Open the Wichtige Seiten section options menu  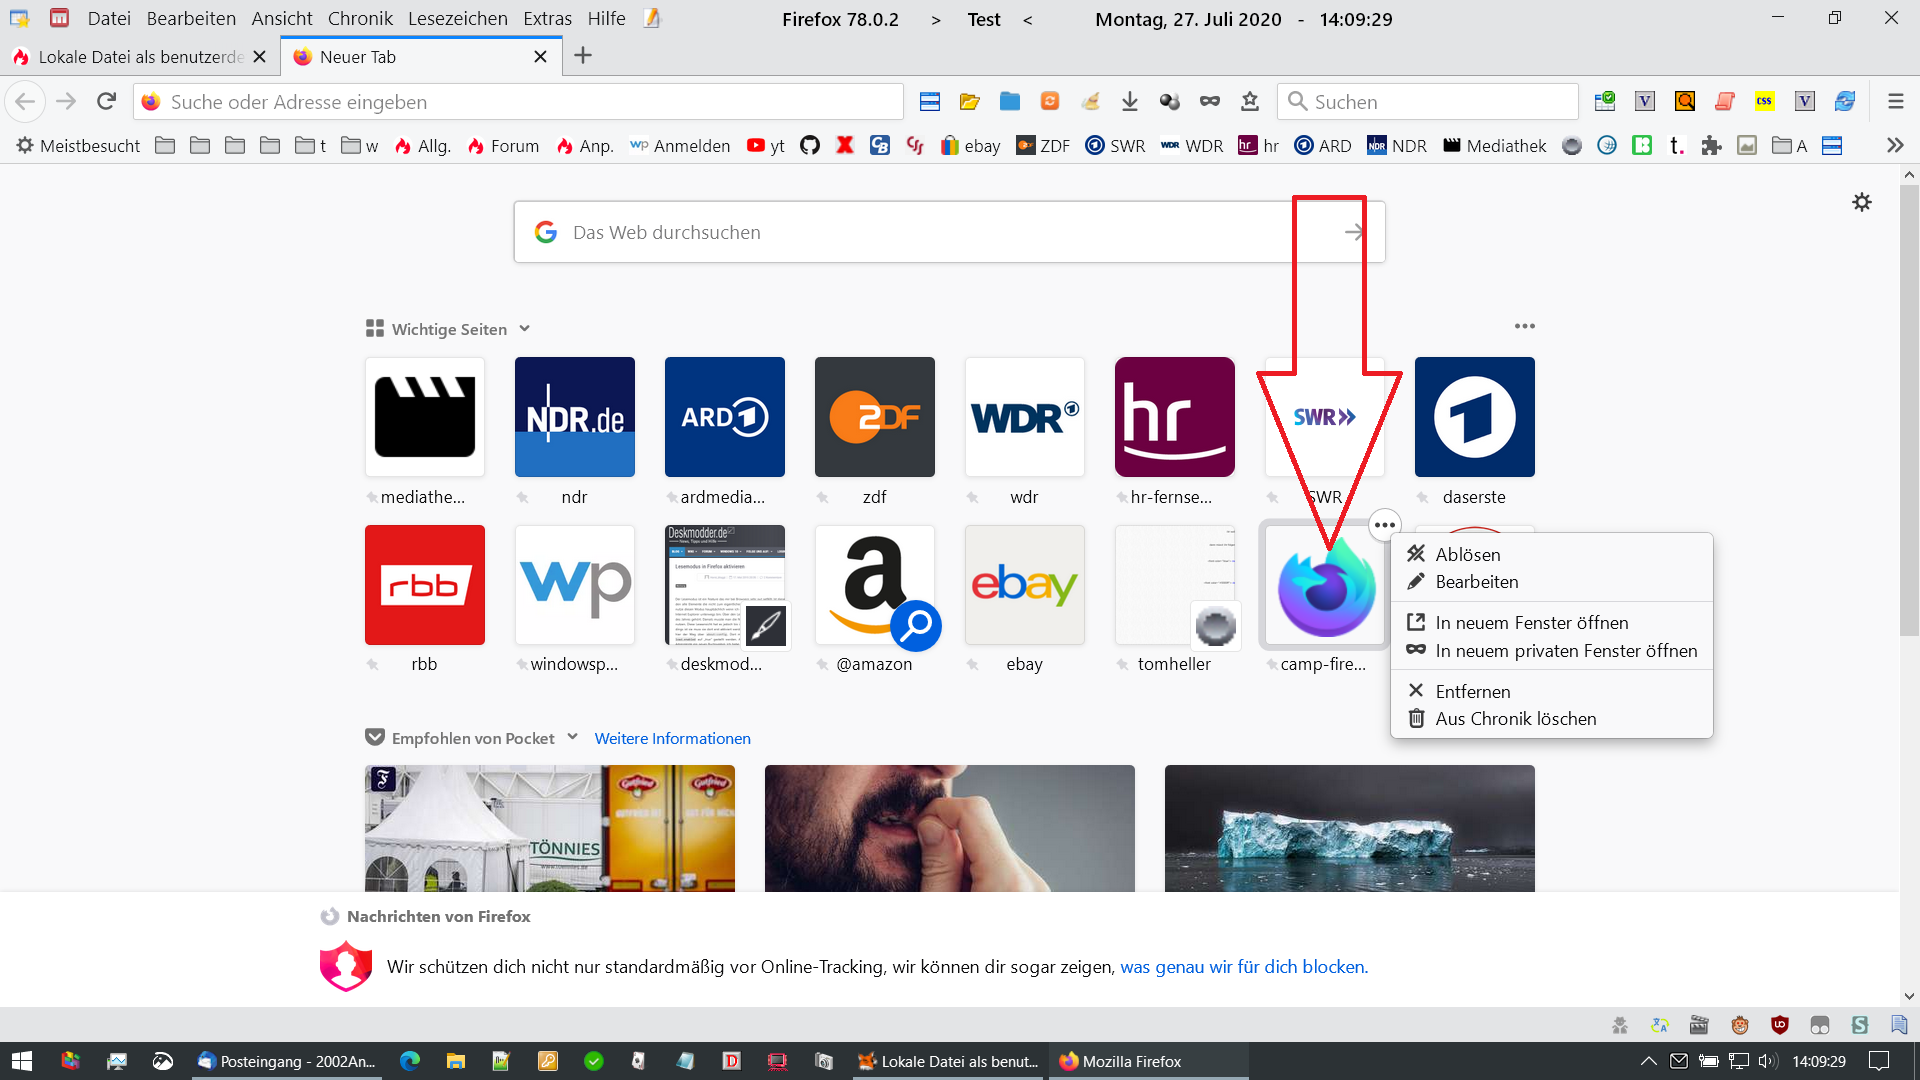click(x=1524, y=327)
